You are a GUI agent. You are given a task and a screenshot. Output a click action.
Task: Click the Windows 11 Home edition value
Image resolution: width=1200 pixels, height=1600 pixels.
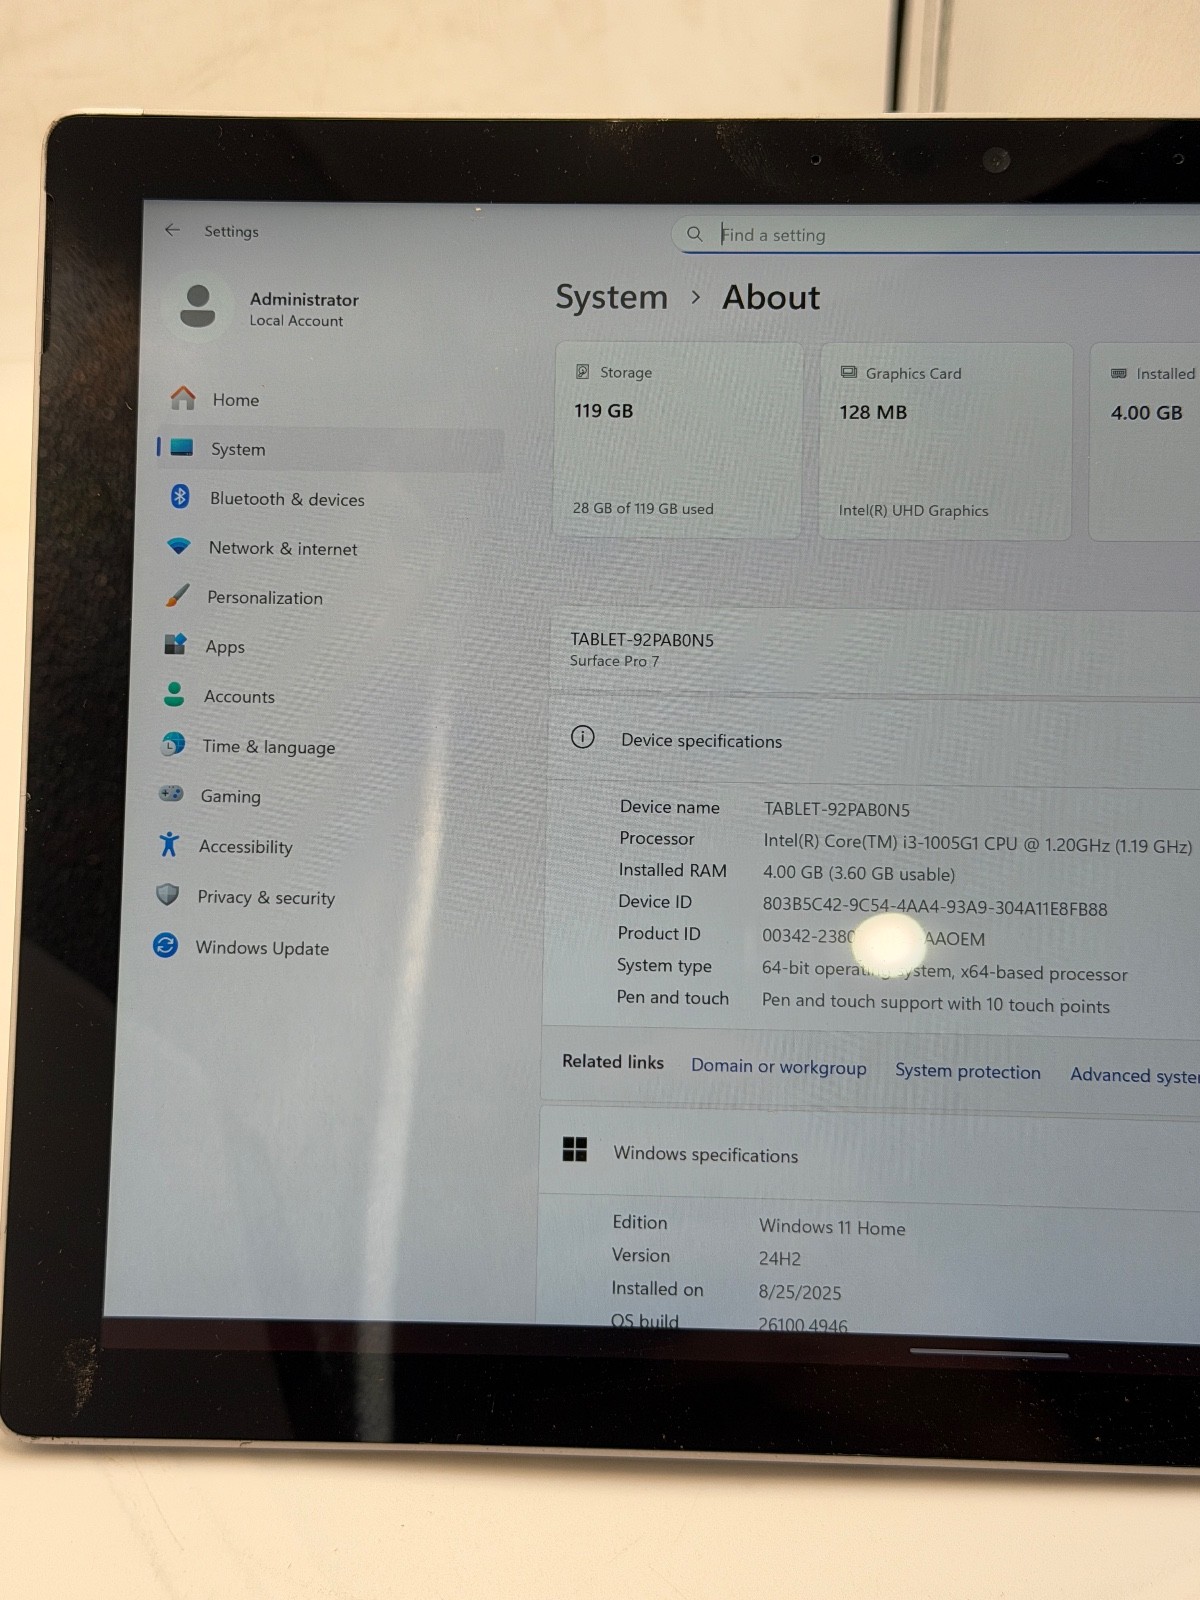point(832,1227)
